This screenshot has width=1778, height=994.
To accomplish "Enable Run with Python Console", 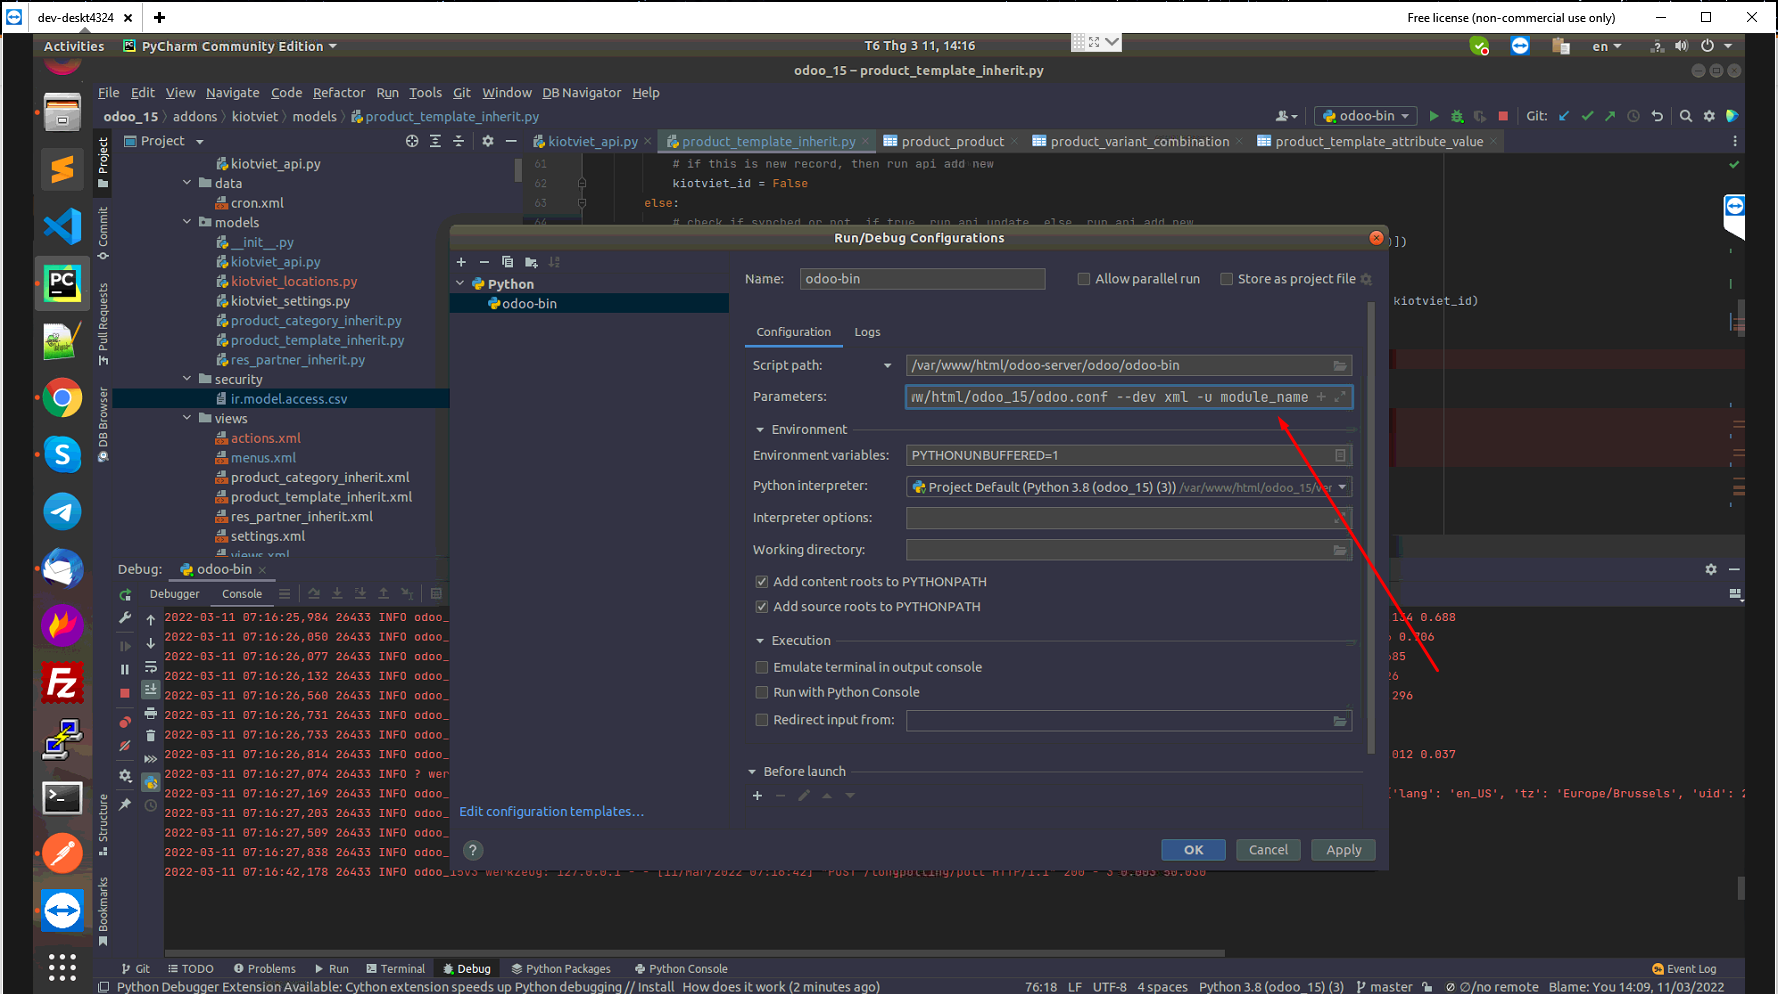I will pyautogui.click(x=762, y=693).
